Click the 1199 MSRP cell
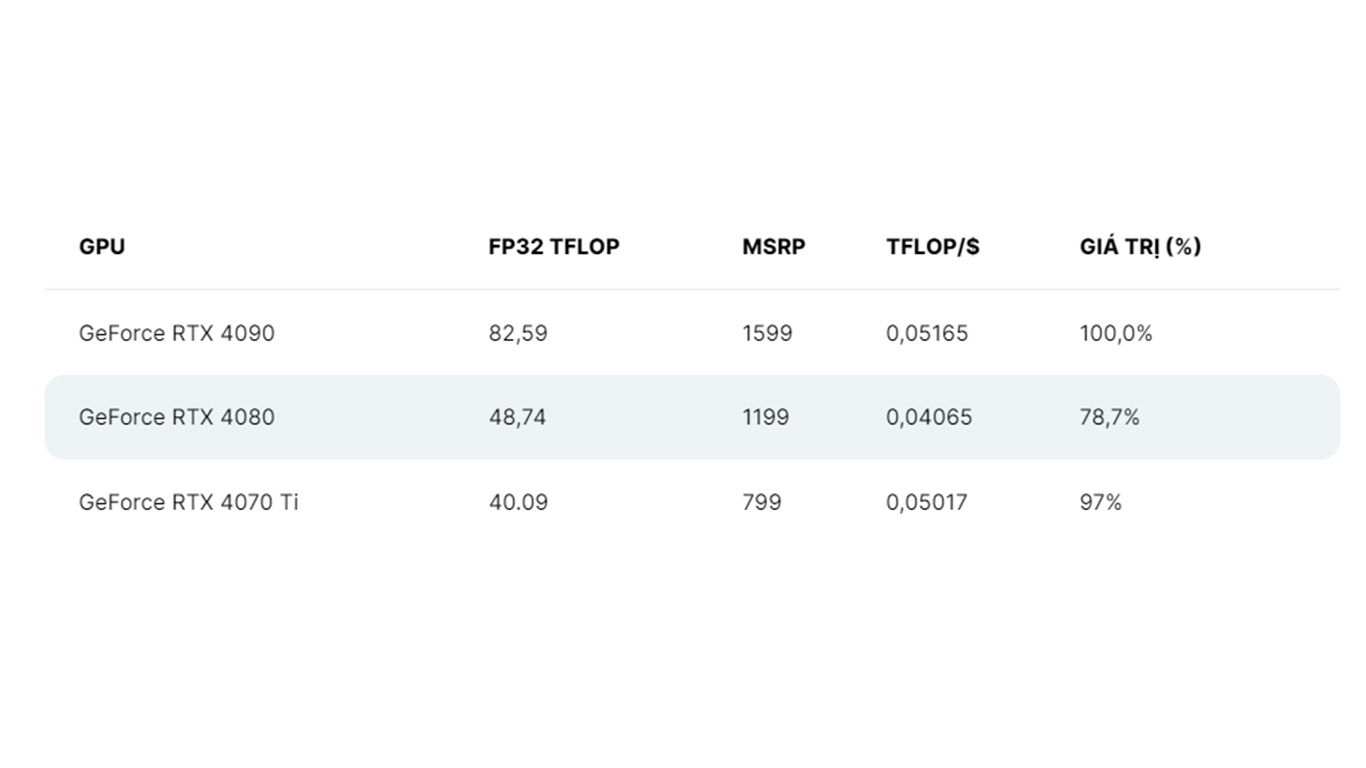 point(765,417)
